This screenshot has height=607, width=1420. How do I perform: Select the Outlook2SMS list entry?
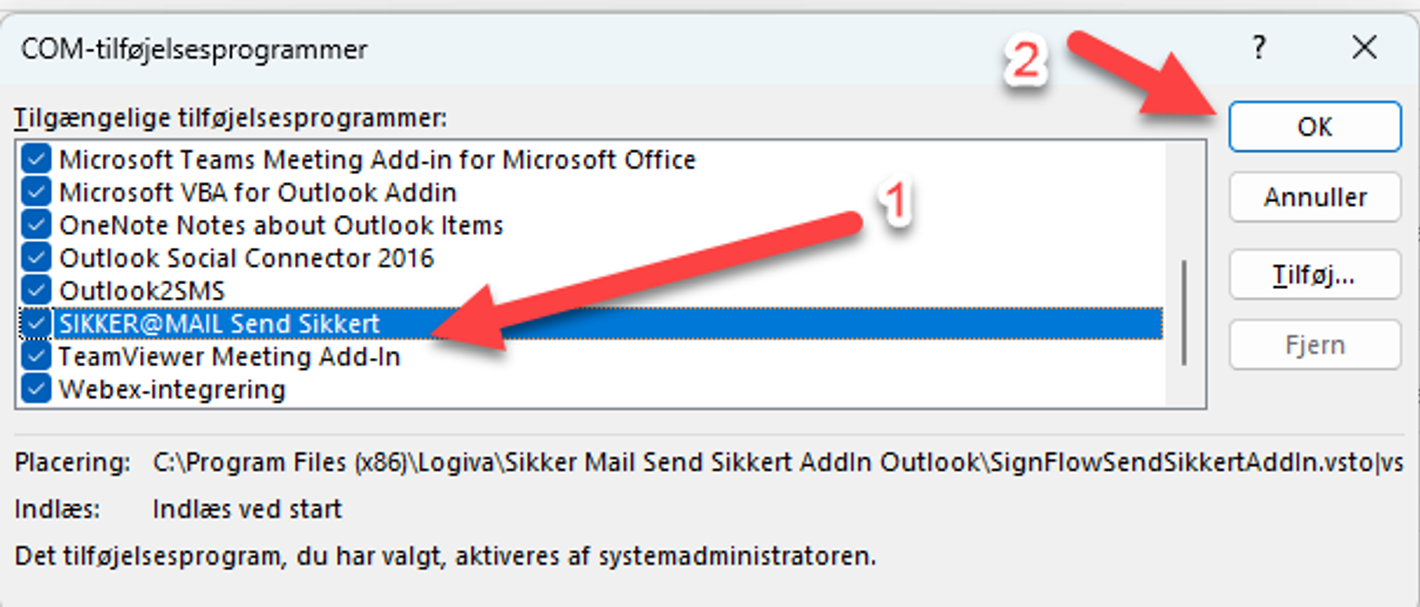click(590, 291)
